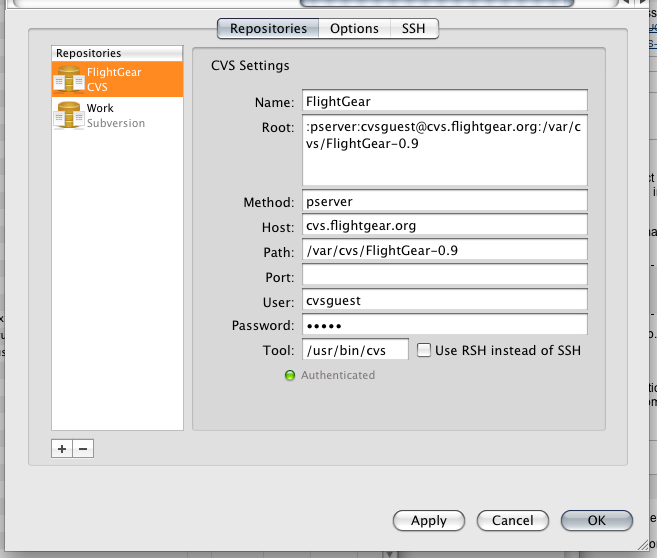
Task: Open the SSH tab
Action: 413,29
